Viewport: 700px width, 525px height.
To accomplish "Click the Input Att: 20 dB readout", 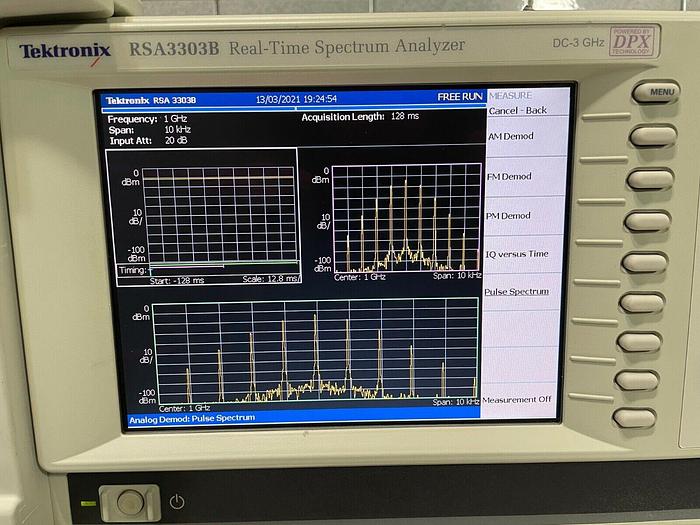I will [149, 140].
